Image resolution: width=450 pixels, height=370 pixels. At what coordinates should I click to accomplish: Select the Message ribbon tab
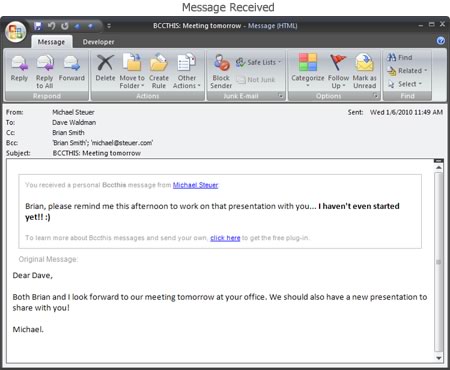click(x=51, y=42)
